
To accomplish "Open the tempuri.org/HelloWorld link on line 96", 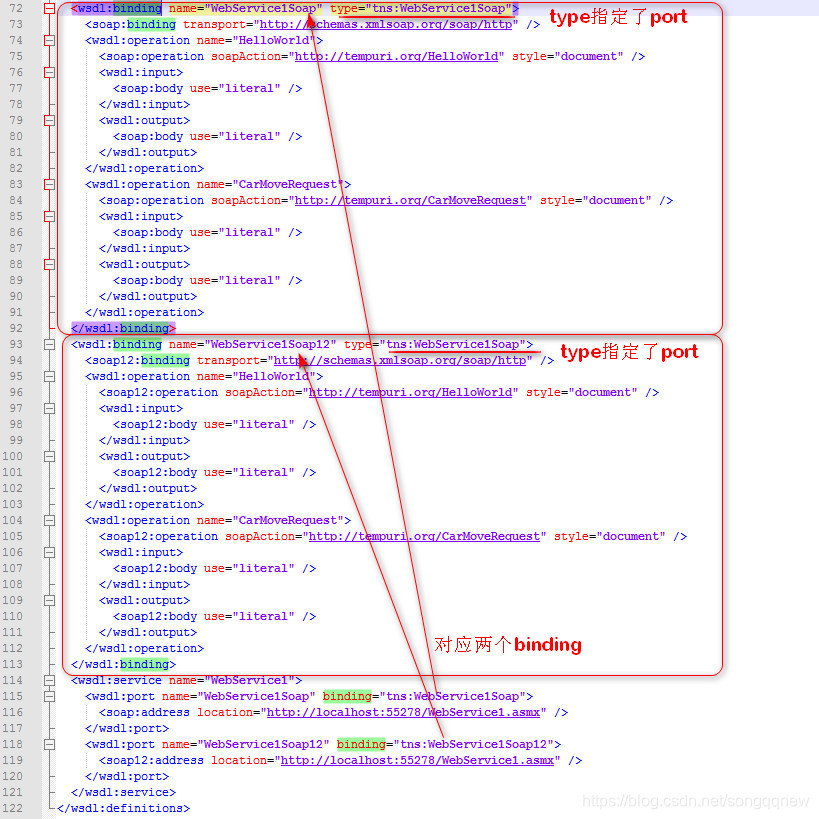I will pyautogui.click(x=411, y=392).
